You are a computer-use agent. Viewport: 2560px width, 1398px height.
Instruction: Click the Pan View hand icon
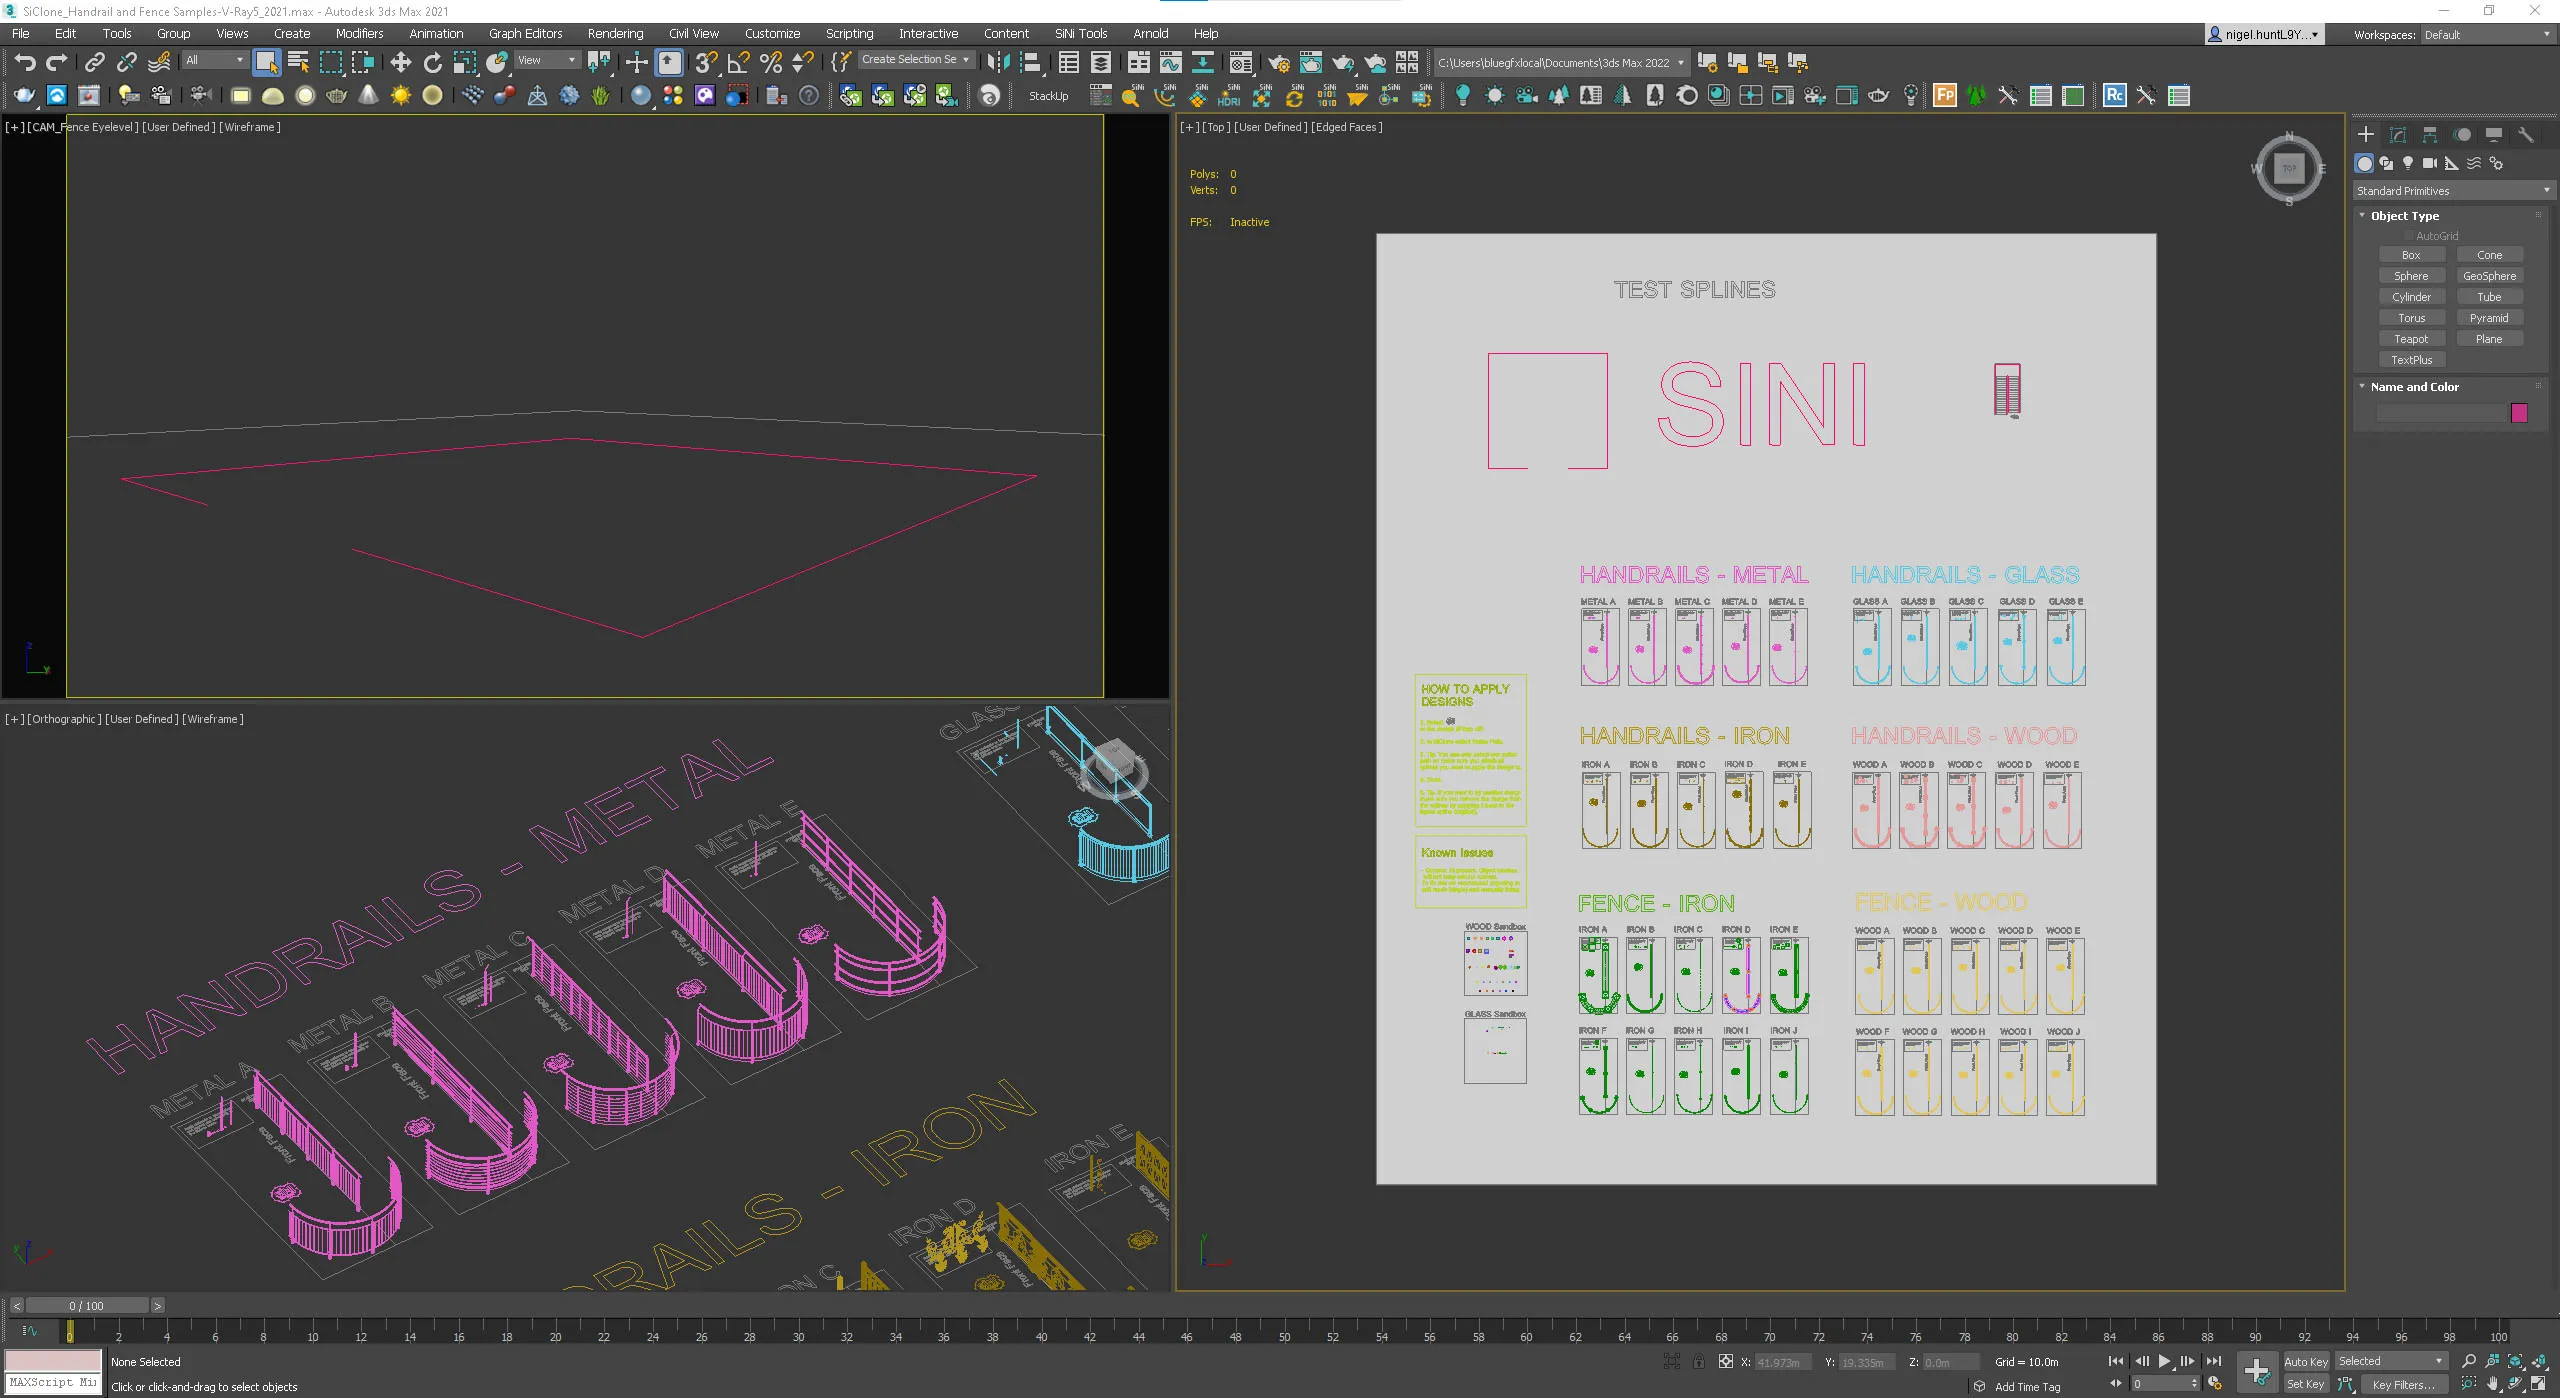pos(2492,1384)
